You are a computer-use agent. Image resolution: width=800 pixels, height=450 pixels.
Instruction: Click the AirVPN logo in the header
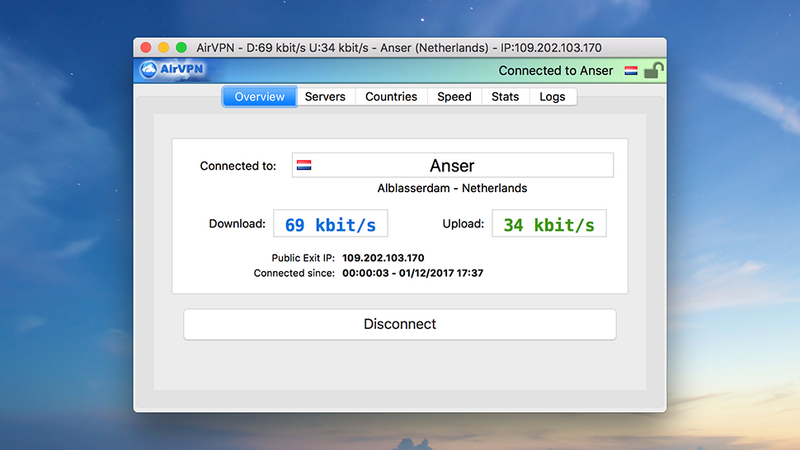click(172, 69)
